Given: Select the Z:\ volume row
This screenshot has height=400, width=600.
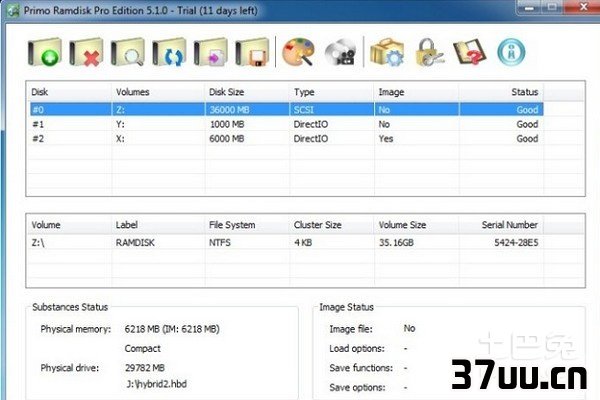Looking at the screenshot, I should (x=286, y=243).
